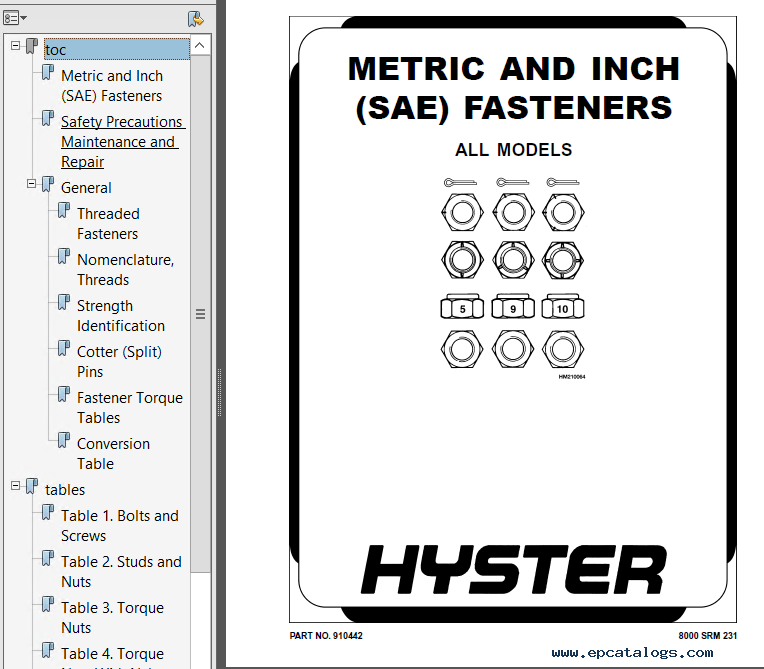The height and width of the screenshot is (669, 764).
Task: Collapse the General bookmark node
Action: 32,184
